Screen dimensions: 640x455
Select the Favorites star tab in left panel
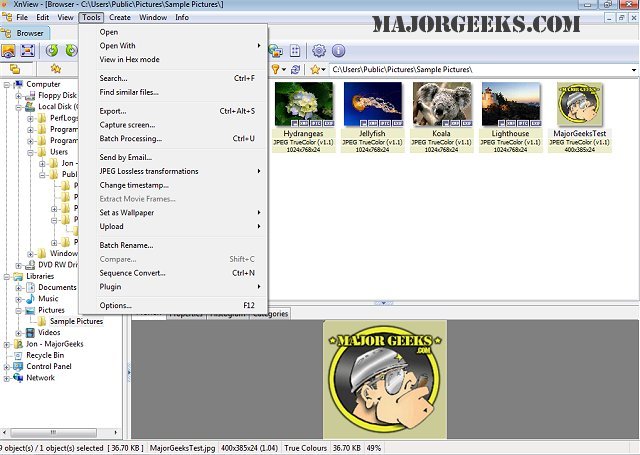pyautogui.click(x=56, y=69)
